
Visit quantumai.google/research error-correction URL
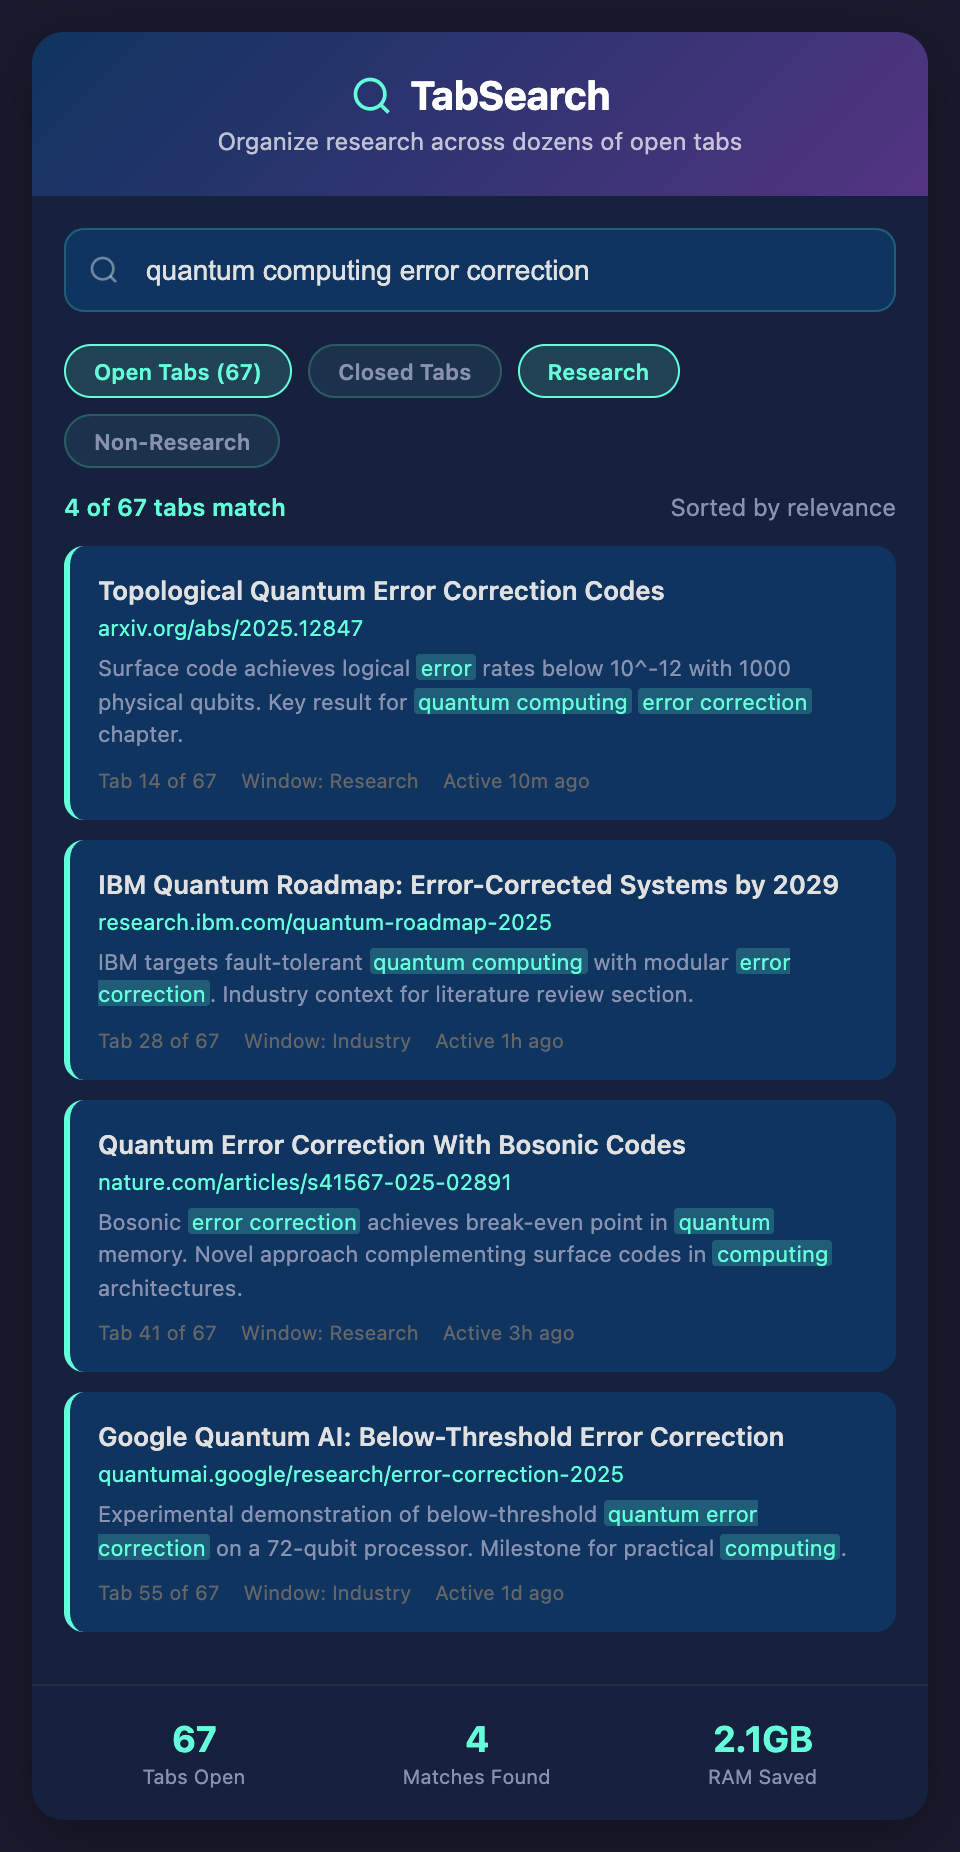[x=361, y=1474]
